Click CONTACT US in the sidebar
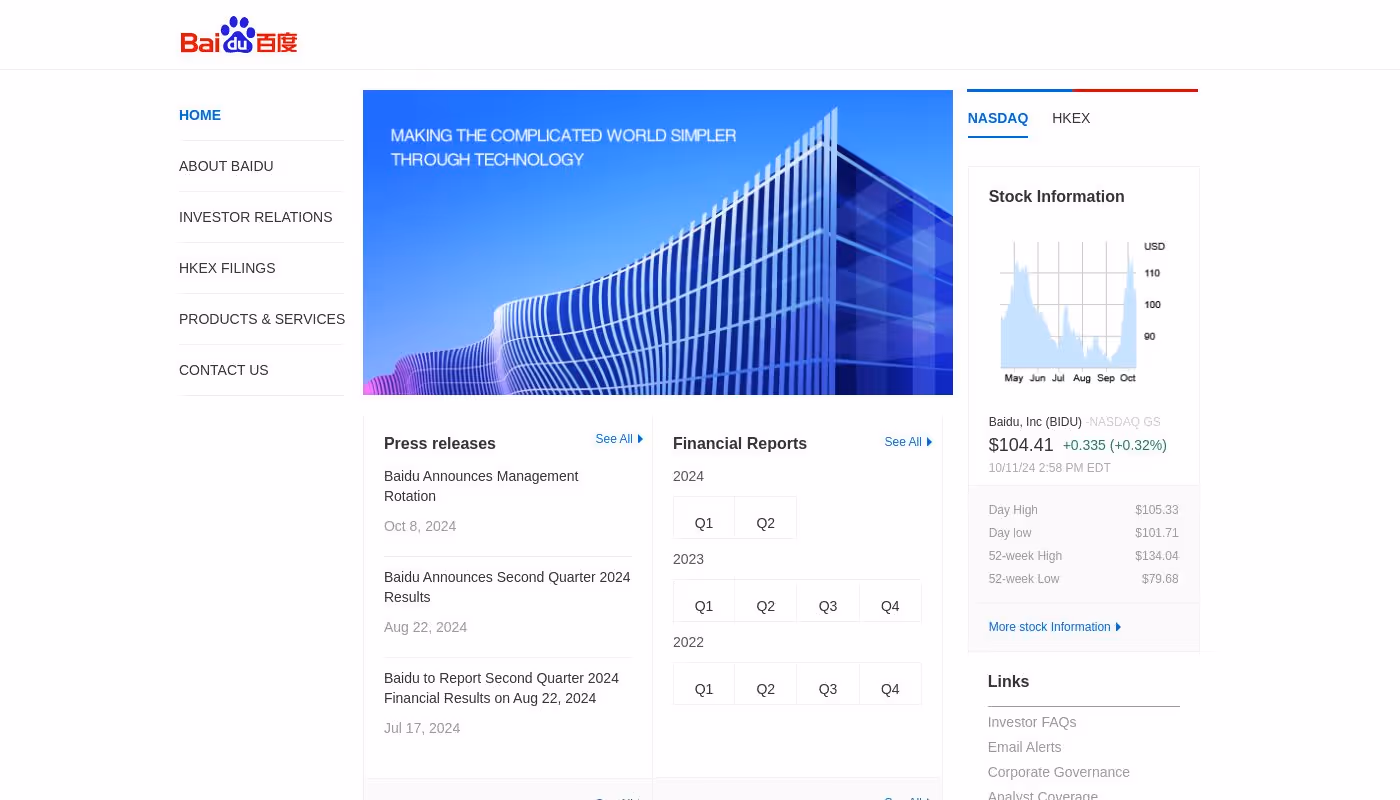The height and width of the screenshot is (800, 1400). coord(224,370)
